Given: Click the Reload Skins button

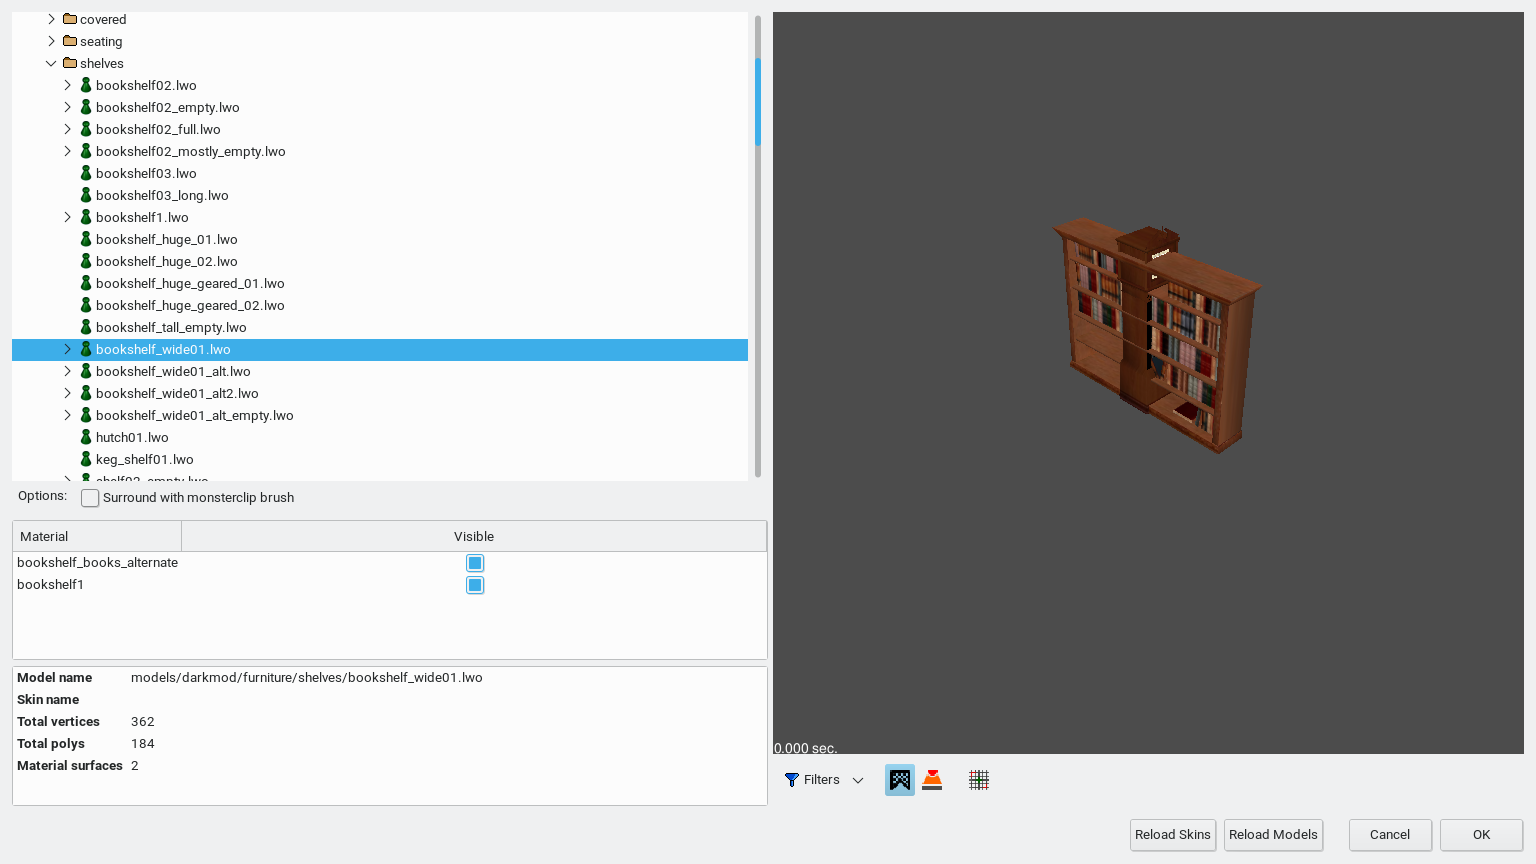Looking at the screenshot, I should 1172,835.
